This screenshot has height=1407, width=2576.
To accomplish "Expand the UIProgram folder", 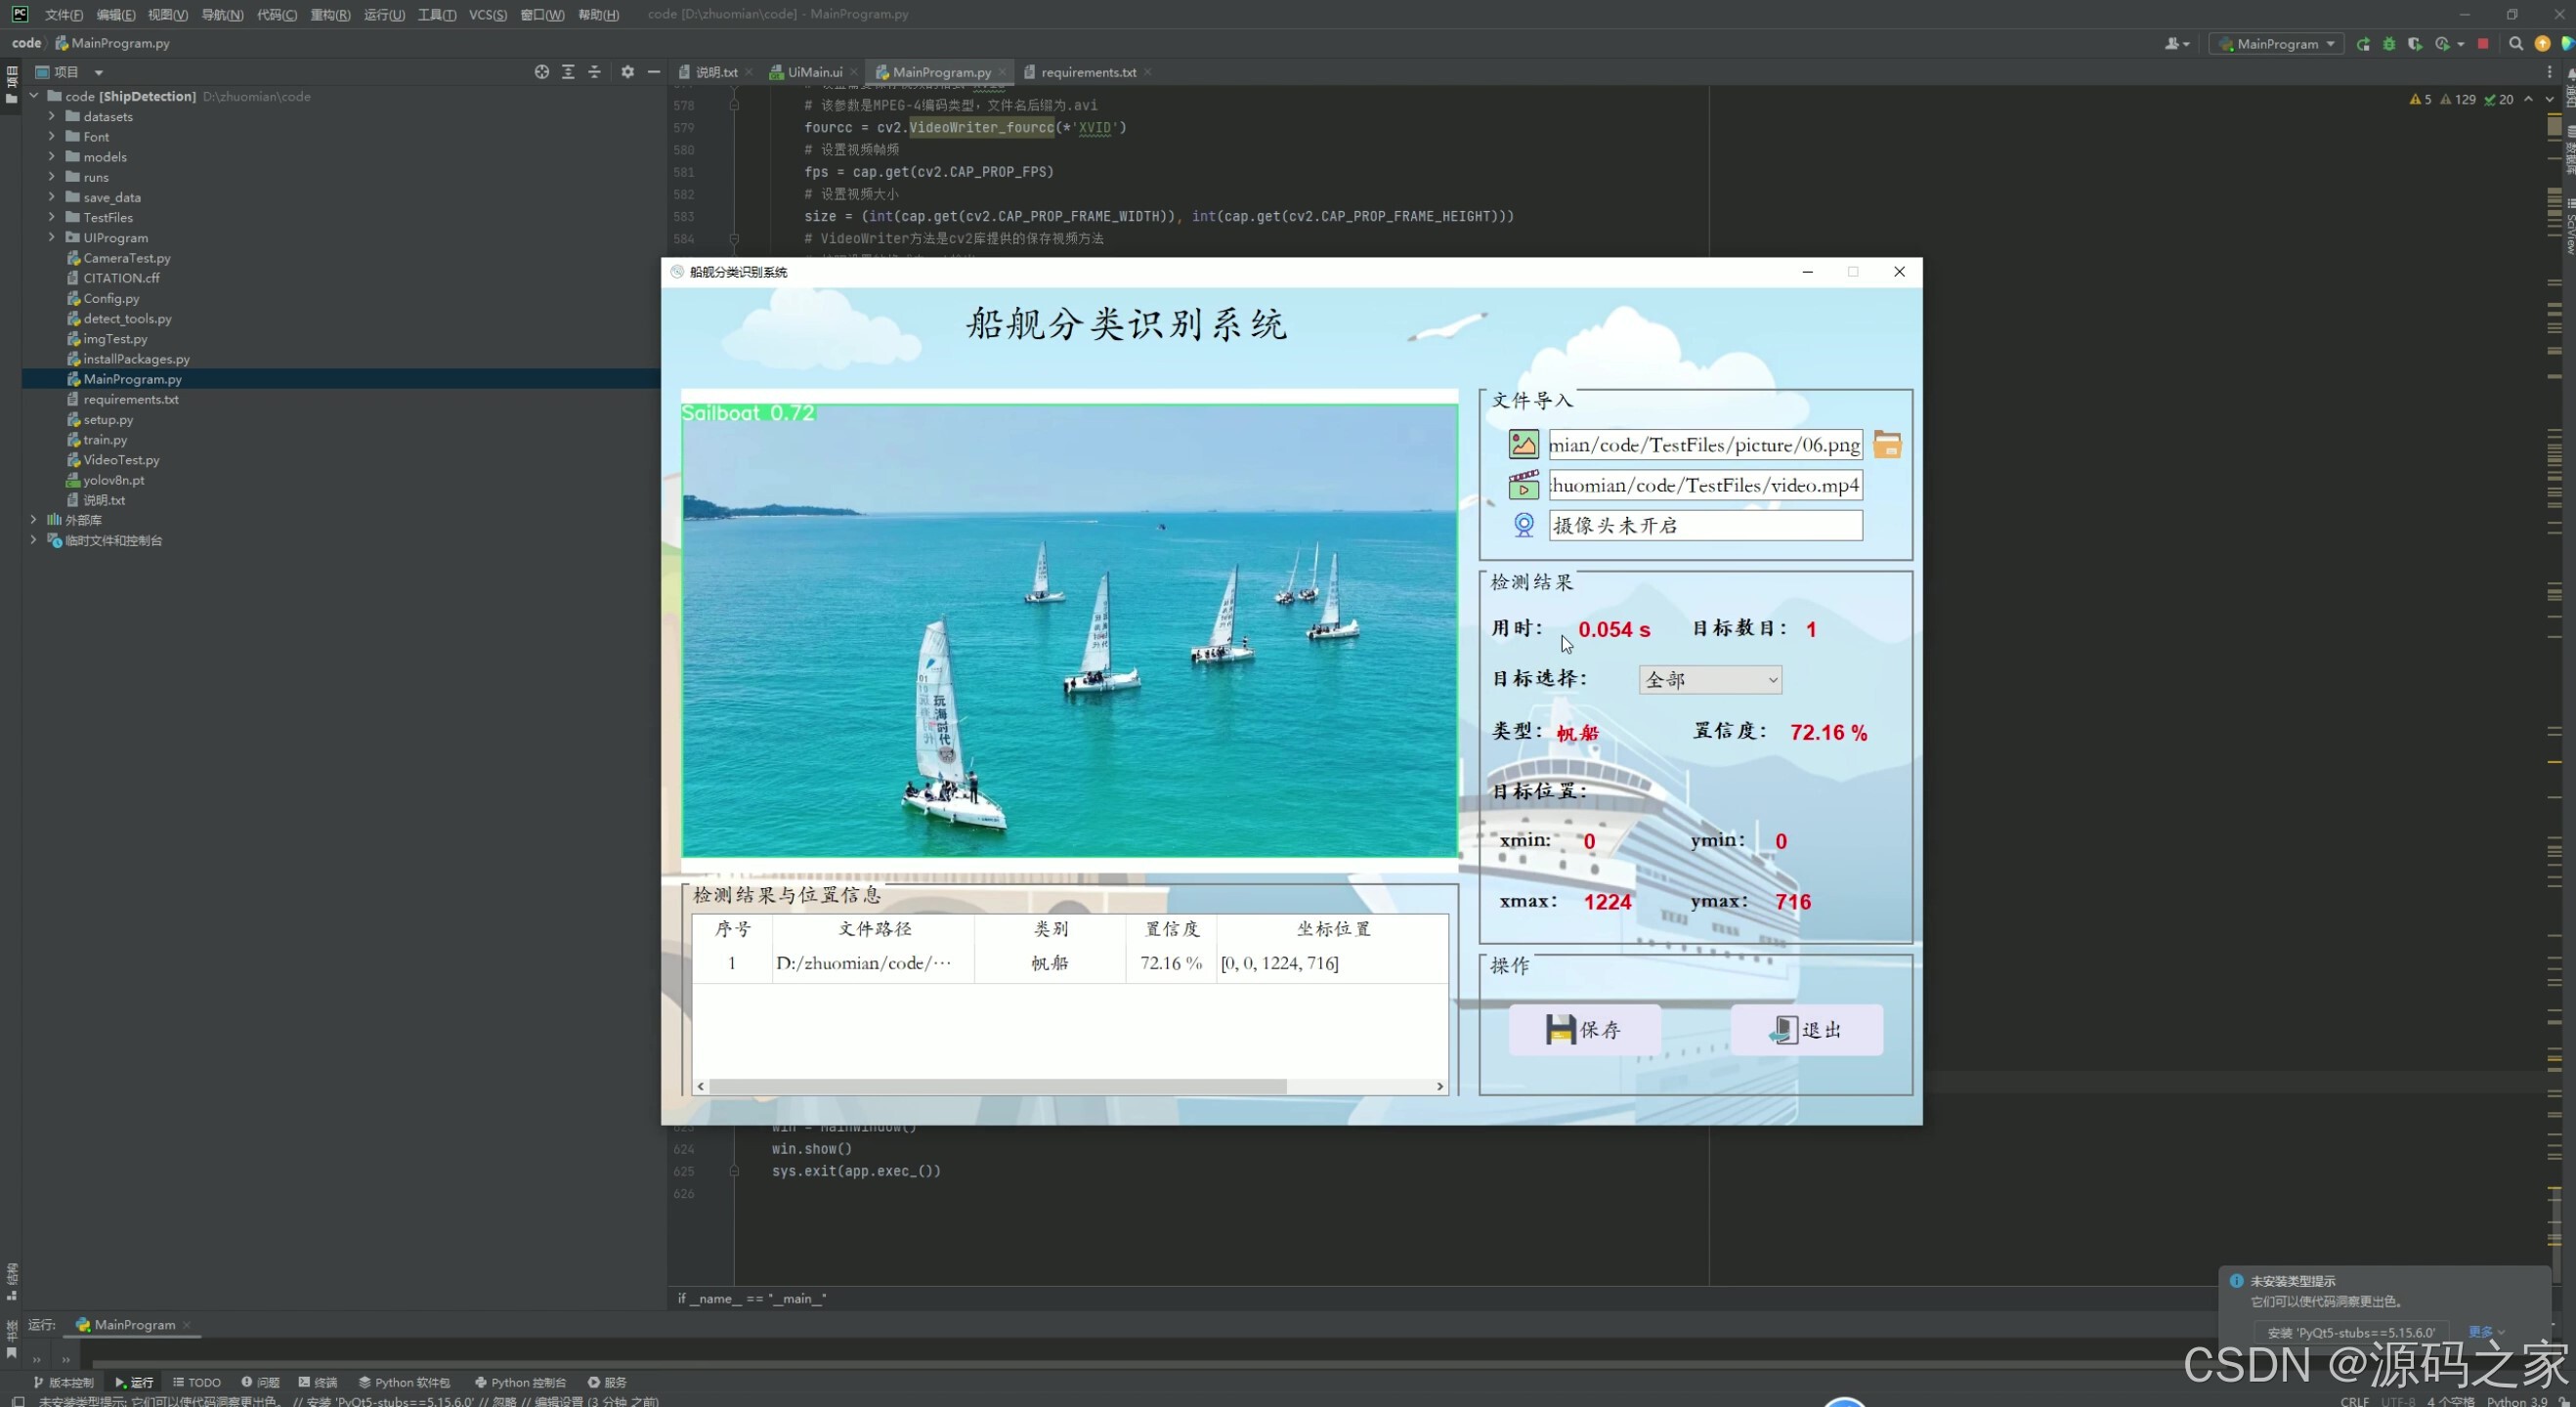I will pyautogui.click(x=52, y=237).
